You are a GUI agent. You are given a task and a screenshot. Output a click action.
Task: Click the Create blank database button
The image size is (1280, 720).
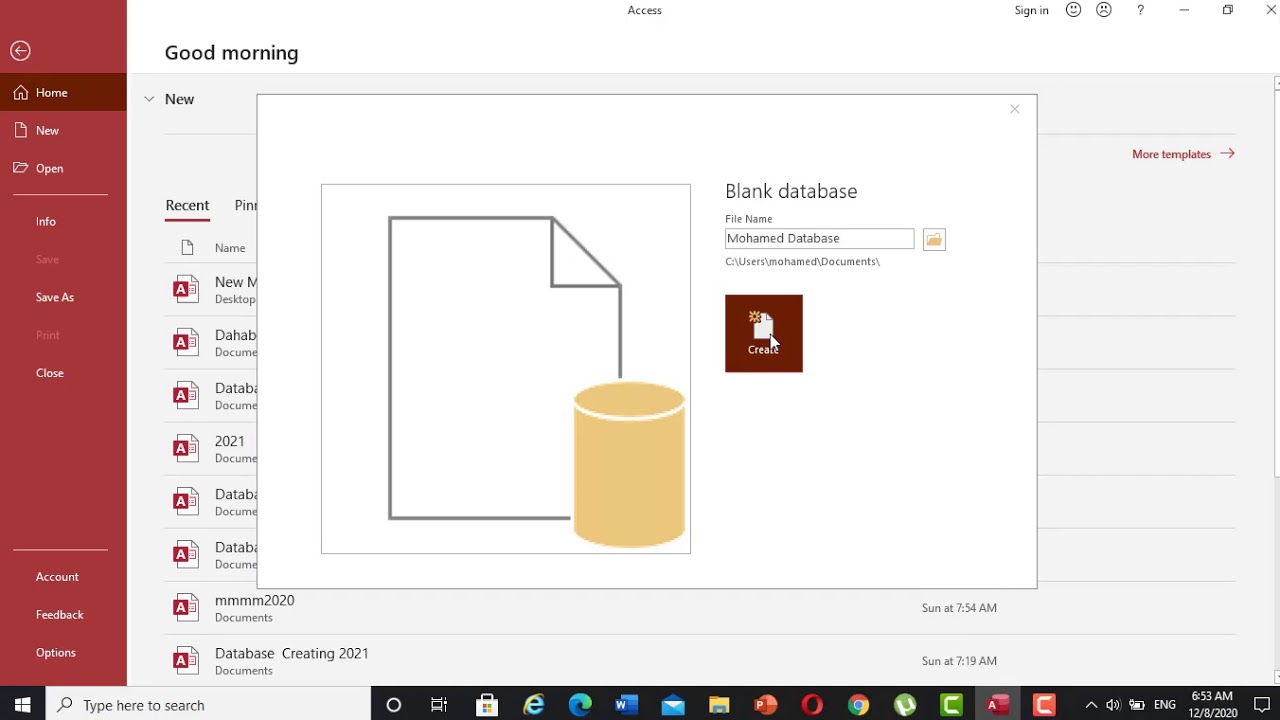pos(764,334)
